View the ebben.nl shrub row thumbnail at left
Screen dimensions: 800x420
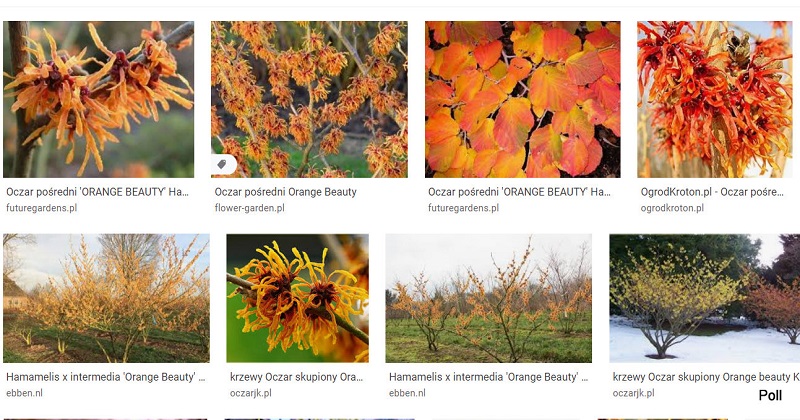[106, 298]
